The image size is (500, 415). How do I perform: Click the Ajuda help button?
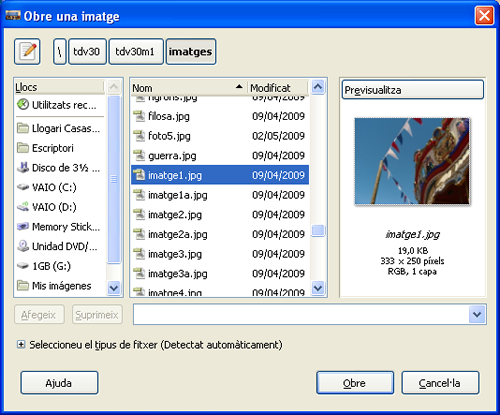coord(59,383)
